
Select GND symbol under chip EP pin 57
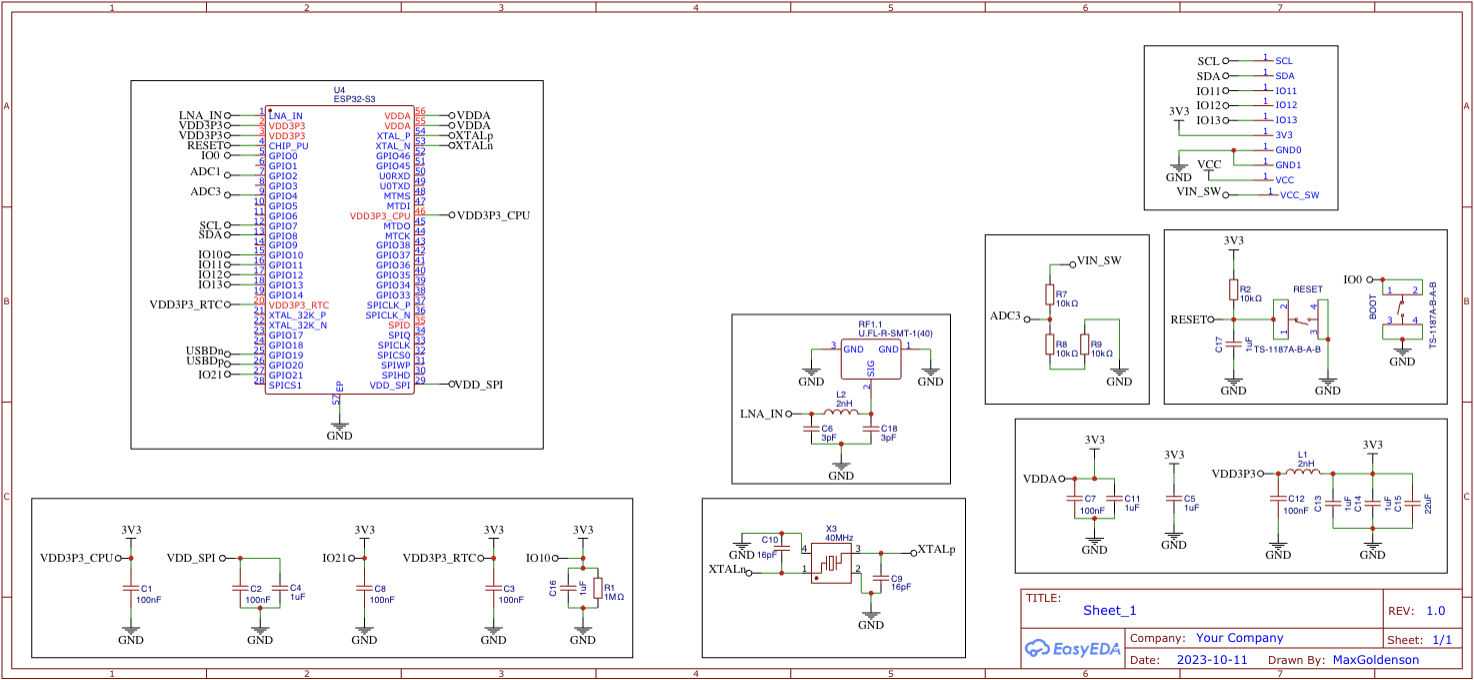click(x=339, y=429)
